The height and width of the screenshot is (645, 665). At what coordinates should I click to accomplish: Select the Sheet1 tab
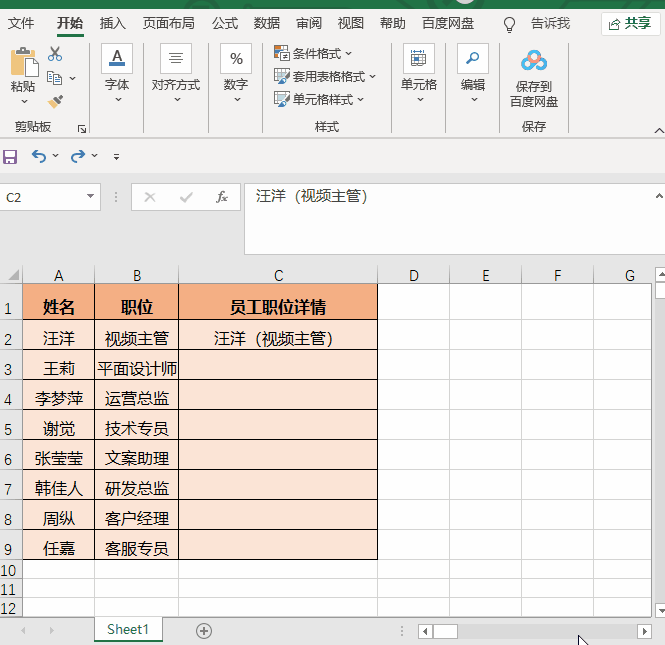click(128, 629)
